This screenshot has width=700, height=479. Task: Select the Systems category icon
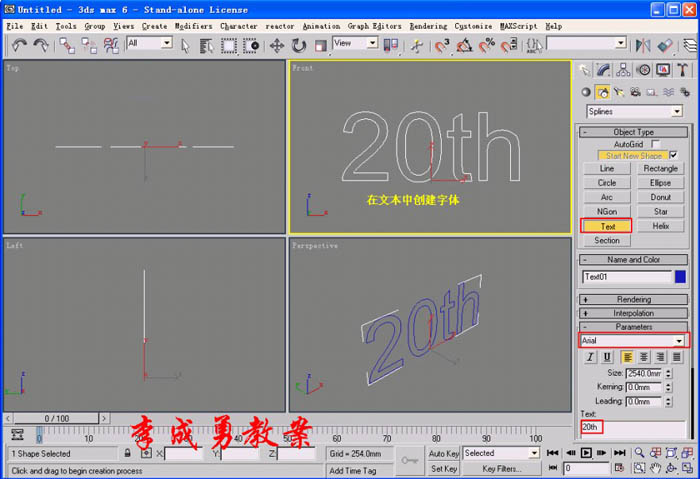tap(684, 92)
